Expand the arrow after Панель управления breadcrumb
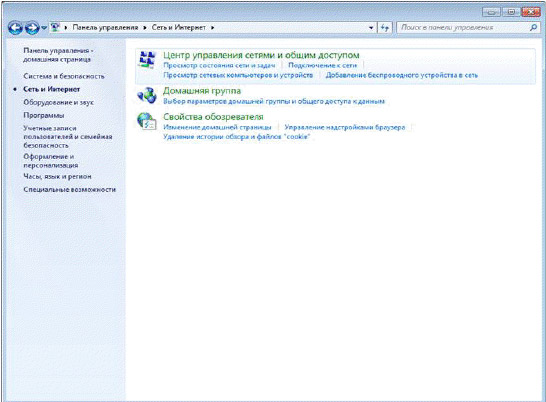Screen dimensions: 546x402 [x=145, y=28]
